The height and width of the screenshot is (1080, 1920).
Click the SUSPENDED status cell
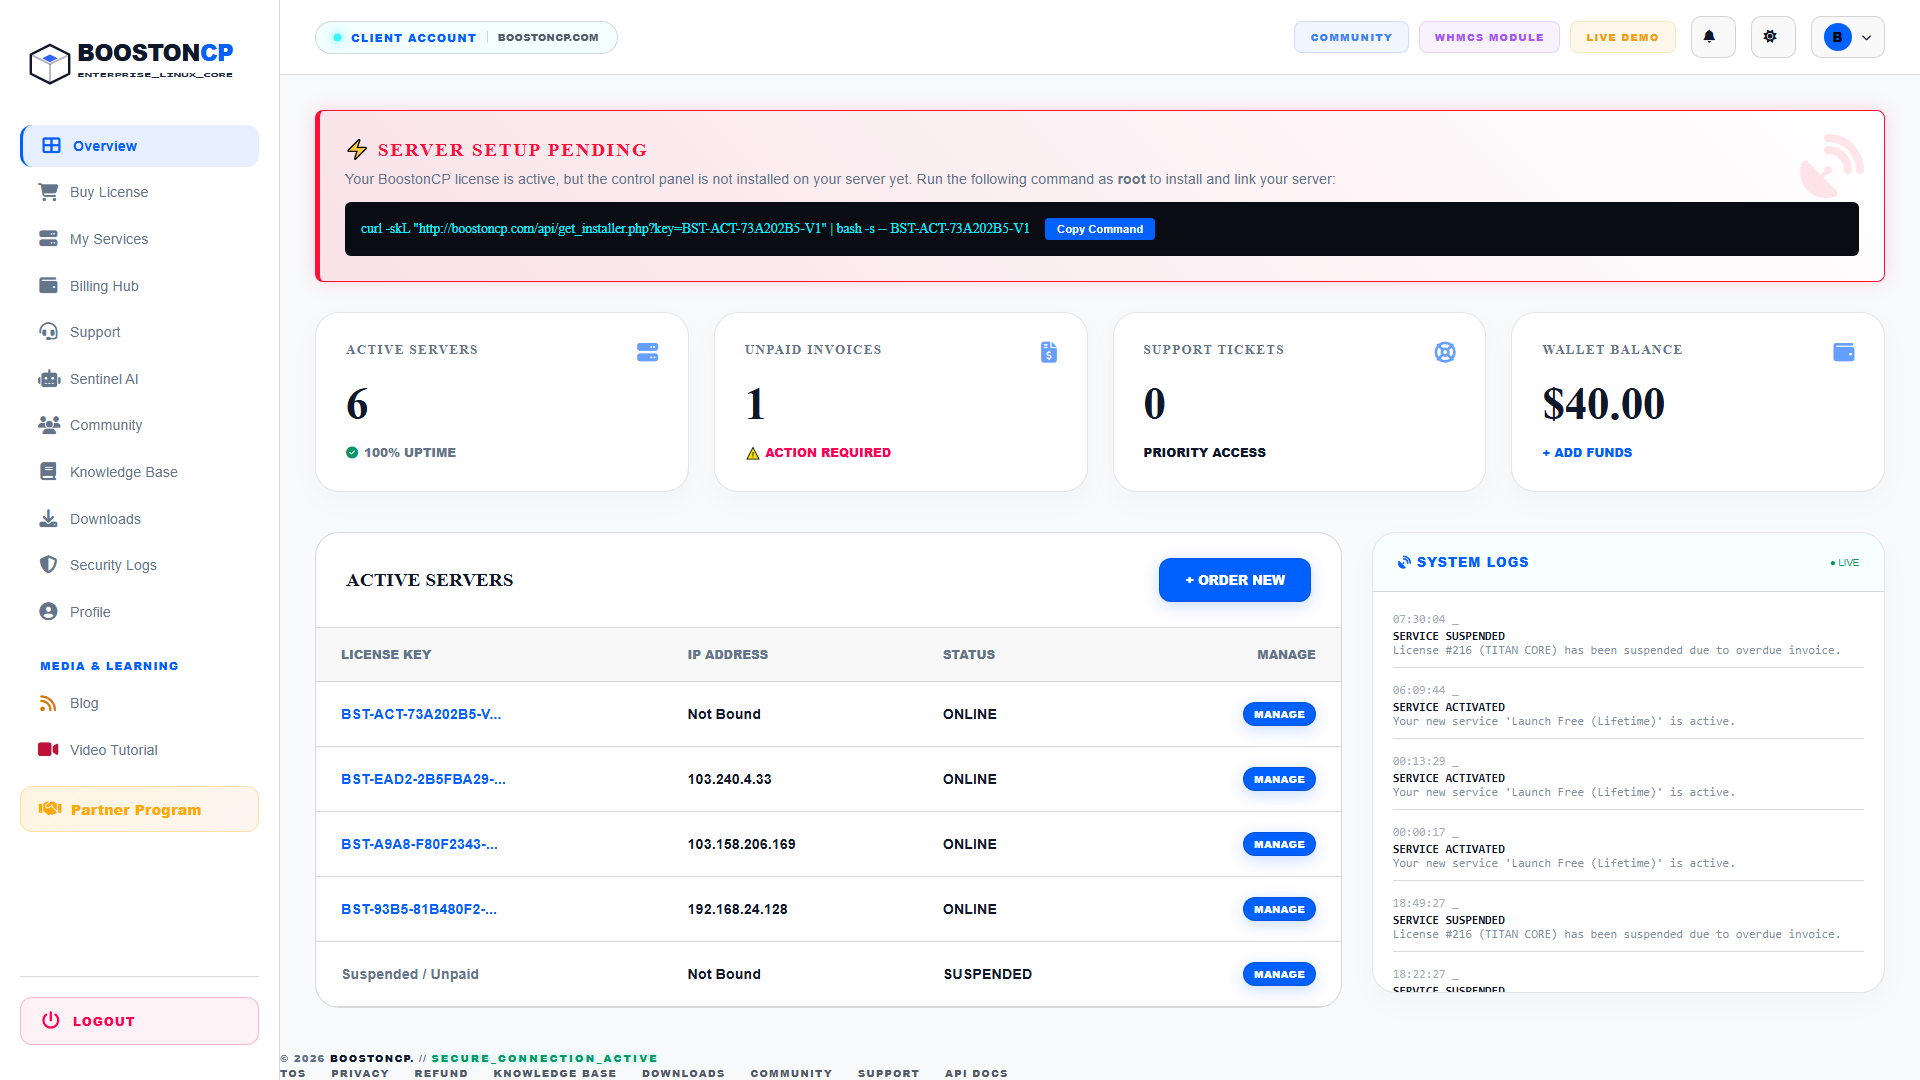coord(987,974)
